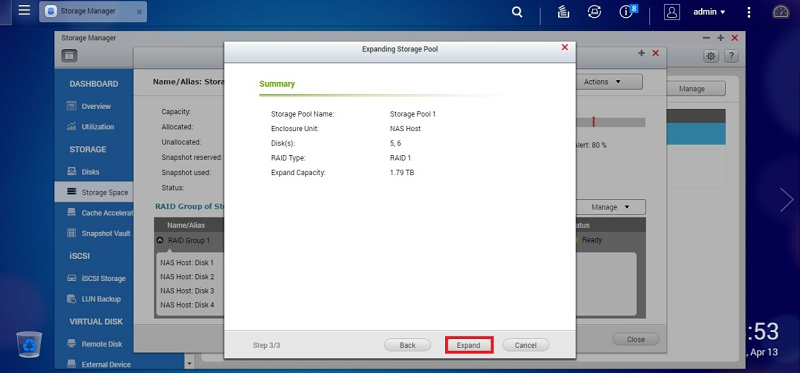Click the Storage Pool 1 value

(x=413, y=114)
